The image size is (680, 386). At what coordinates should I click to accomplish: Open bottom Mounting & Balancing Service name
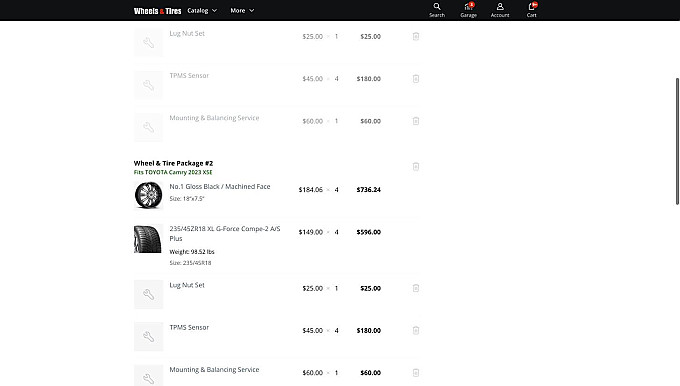(214, 370)
